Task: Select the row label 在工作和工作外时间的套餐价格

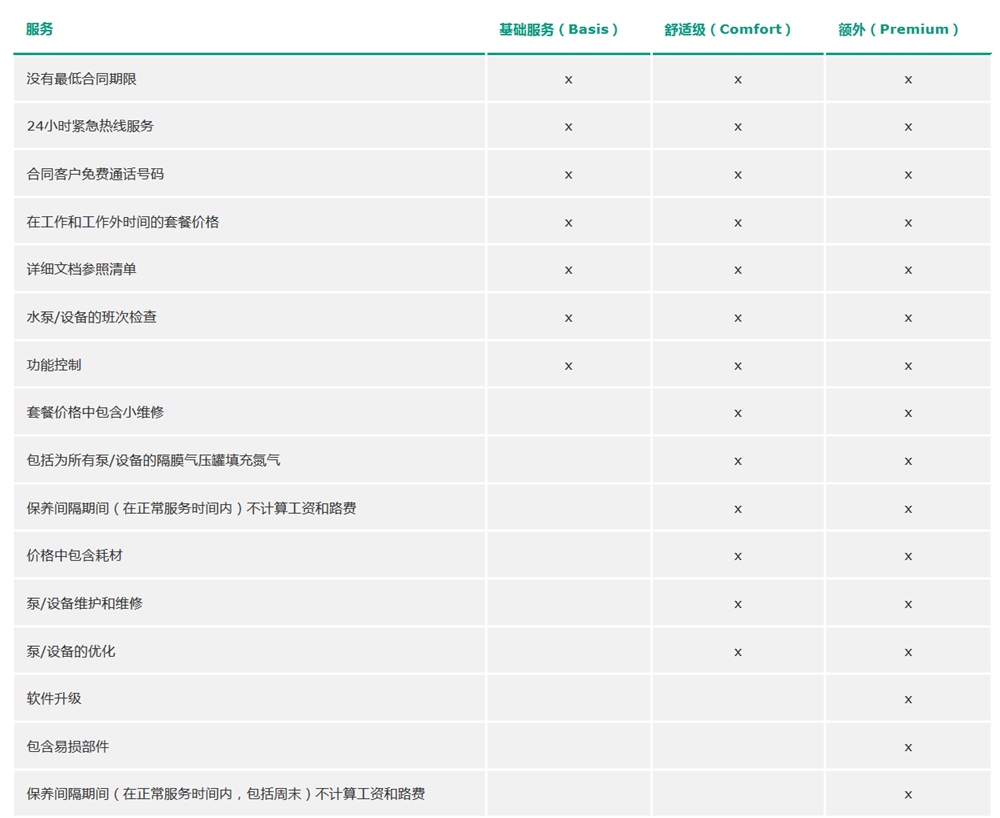Action: point(122,222)
